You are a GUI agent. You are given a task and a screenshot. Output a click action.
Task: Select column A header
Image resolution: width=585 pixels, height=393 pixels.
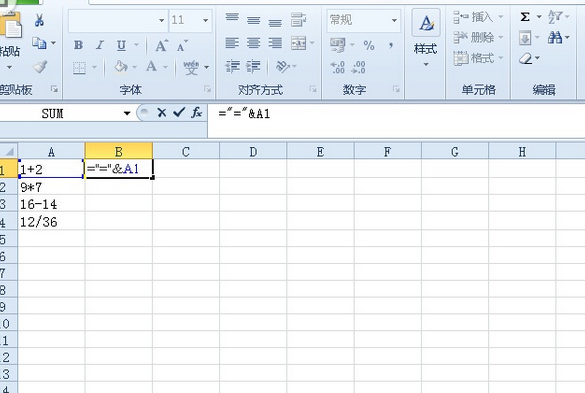point(51,151)
